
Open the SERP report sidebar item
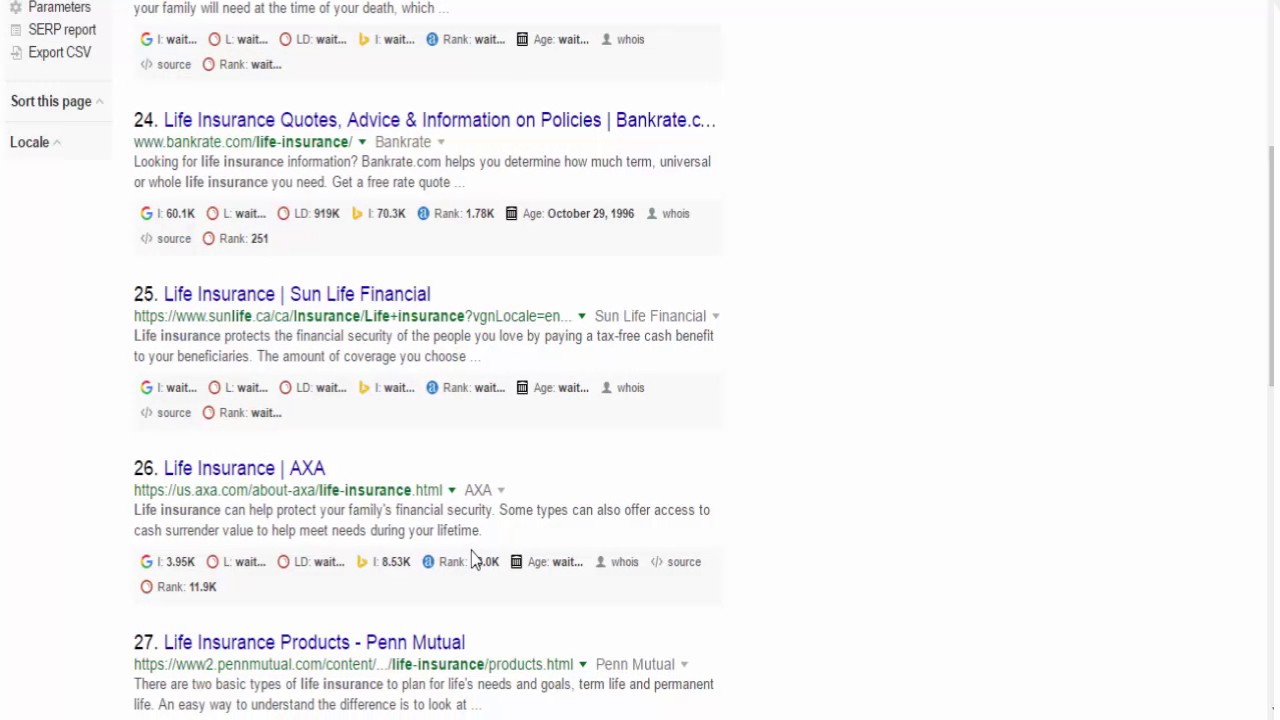[62, 30]
